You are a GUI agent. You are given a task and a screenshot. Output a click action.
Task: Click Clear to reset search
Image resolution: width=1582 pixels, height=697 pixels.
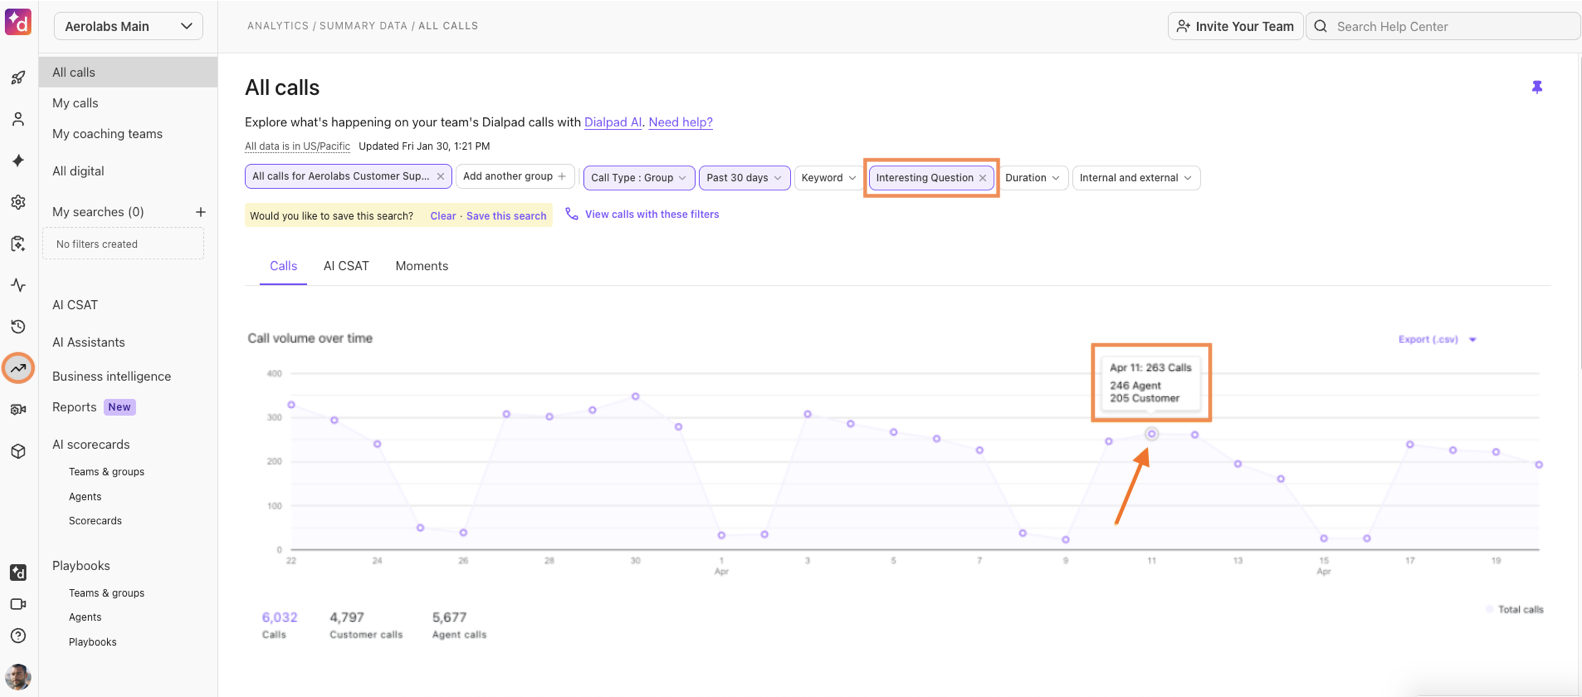click(443, 216)
